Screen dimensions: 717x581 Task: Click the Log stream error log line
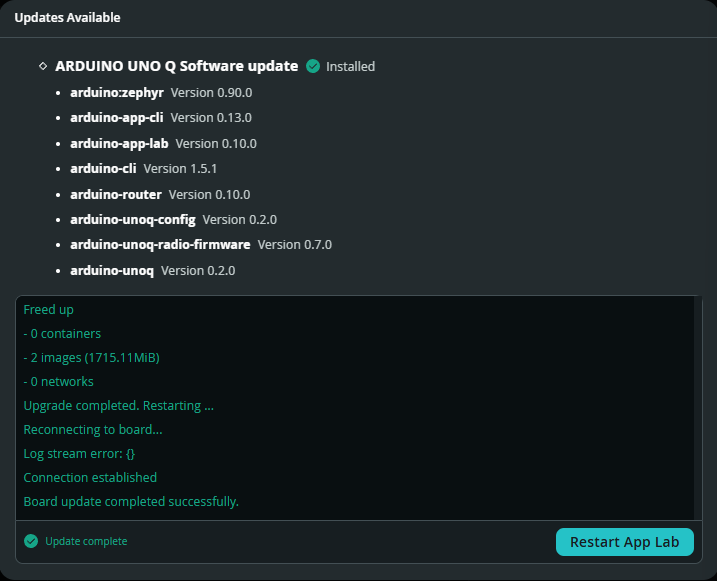[79, 454]
